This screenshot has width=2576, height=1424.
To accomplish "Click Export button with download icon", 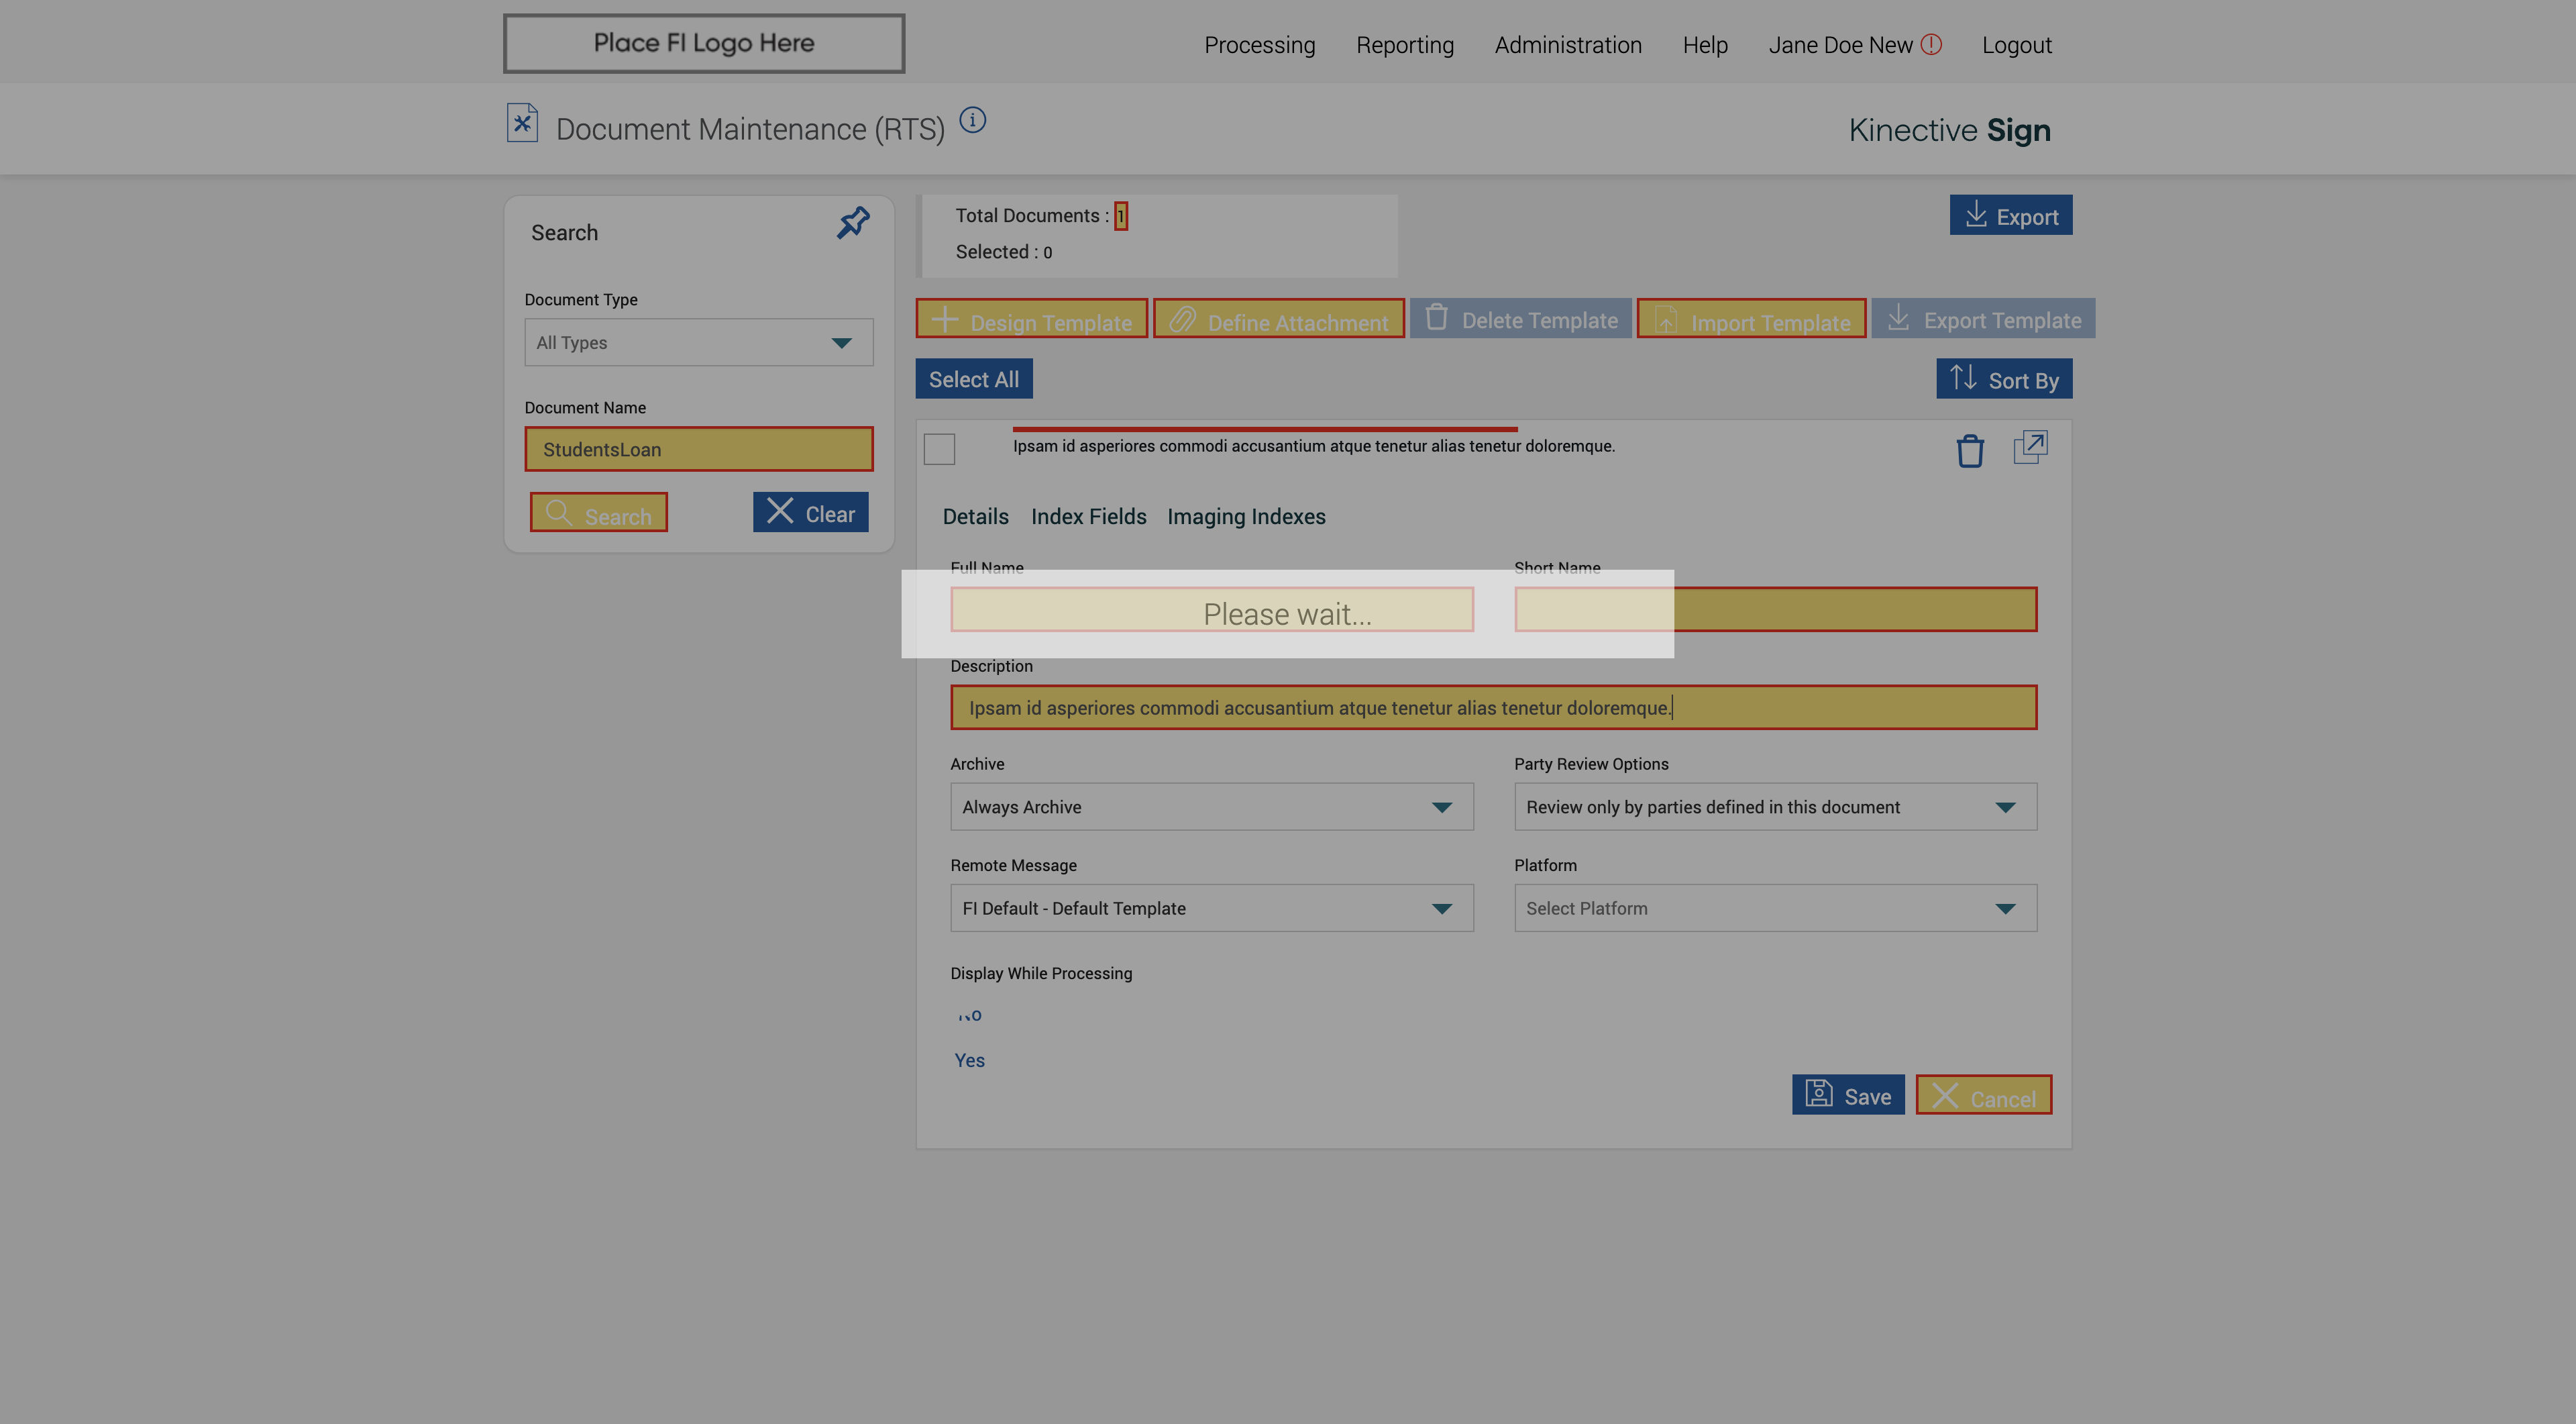I will point(2010,216).
